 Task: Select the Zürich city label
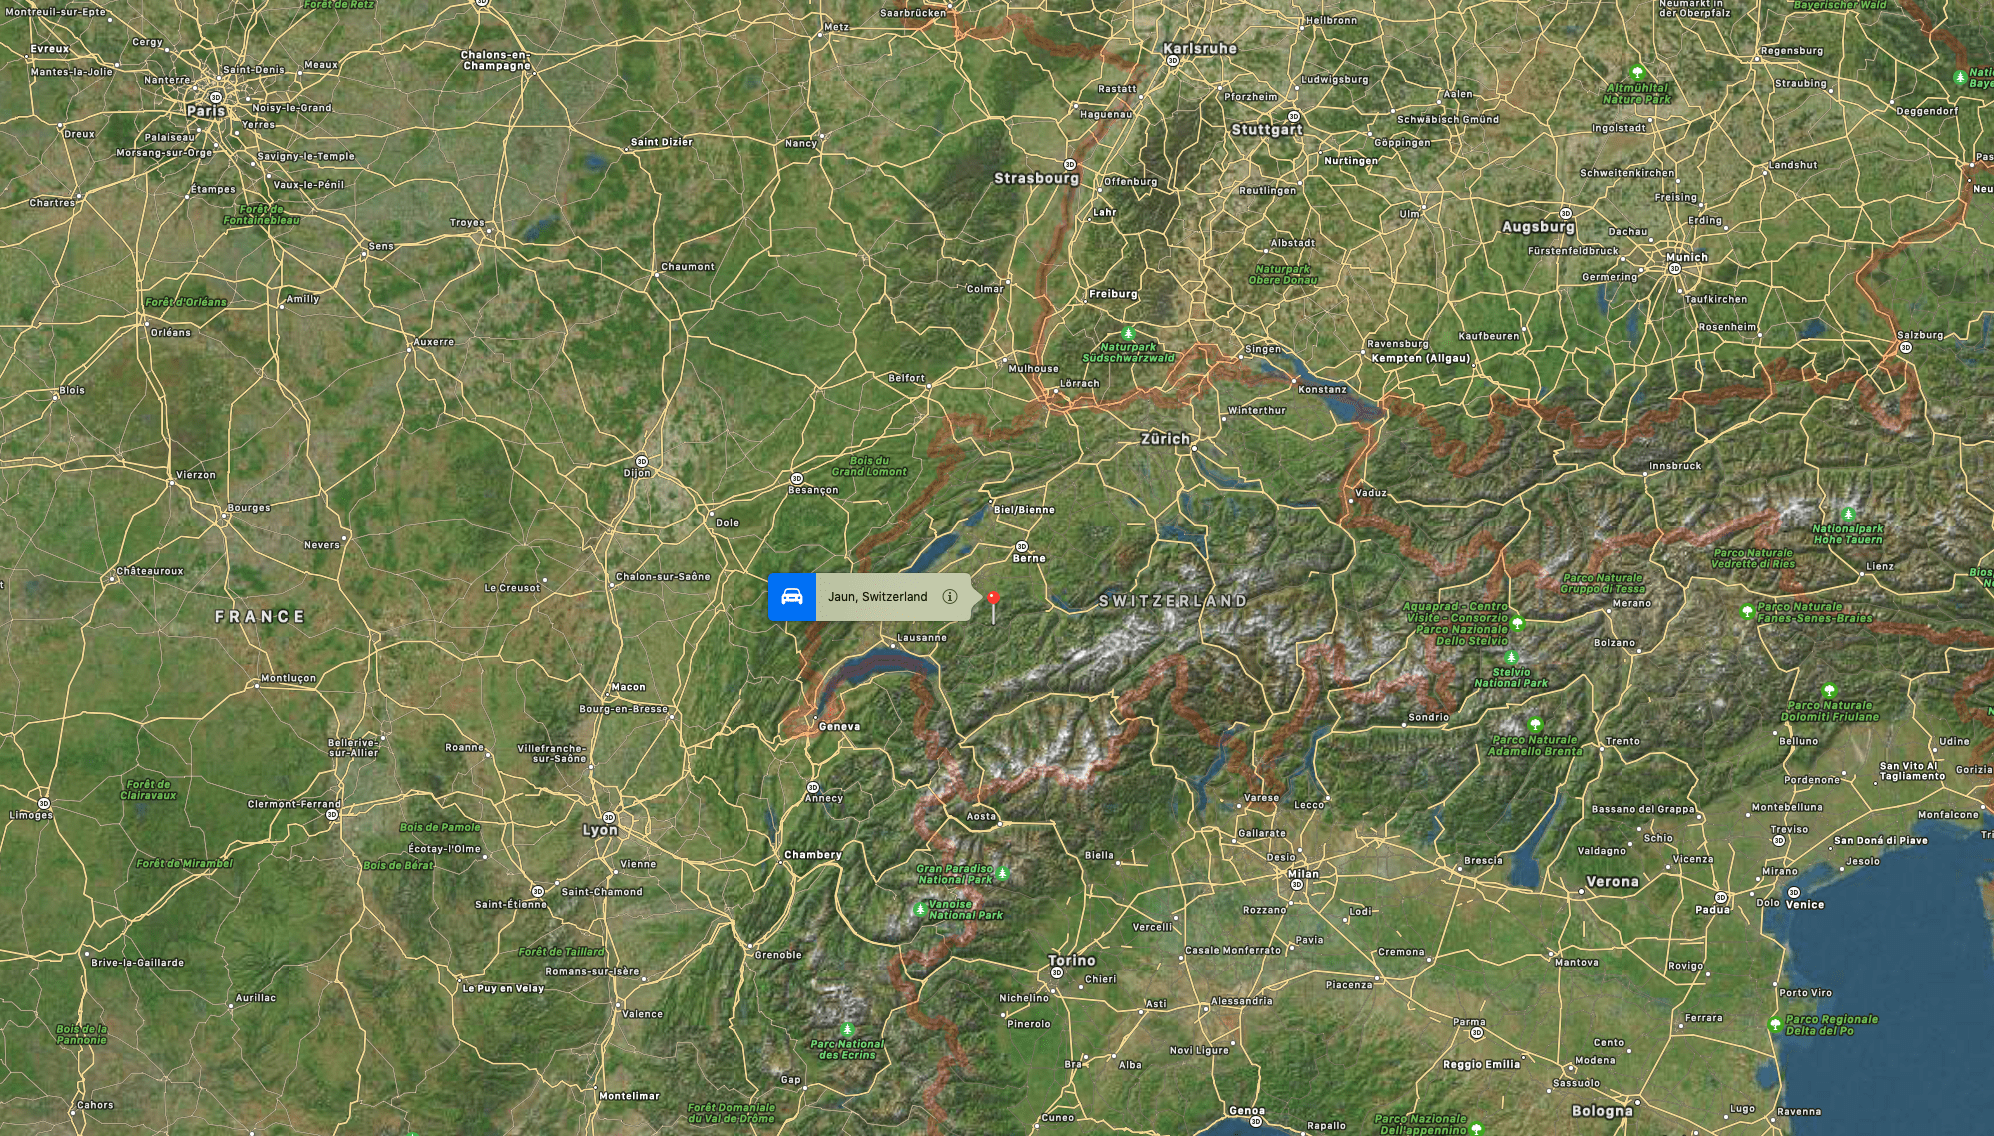[x=1166, y=439]
